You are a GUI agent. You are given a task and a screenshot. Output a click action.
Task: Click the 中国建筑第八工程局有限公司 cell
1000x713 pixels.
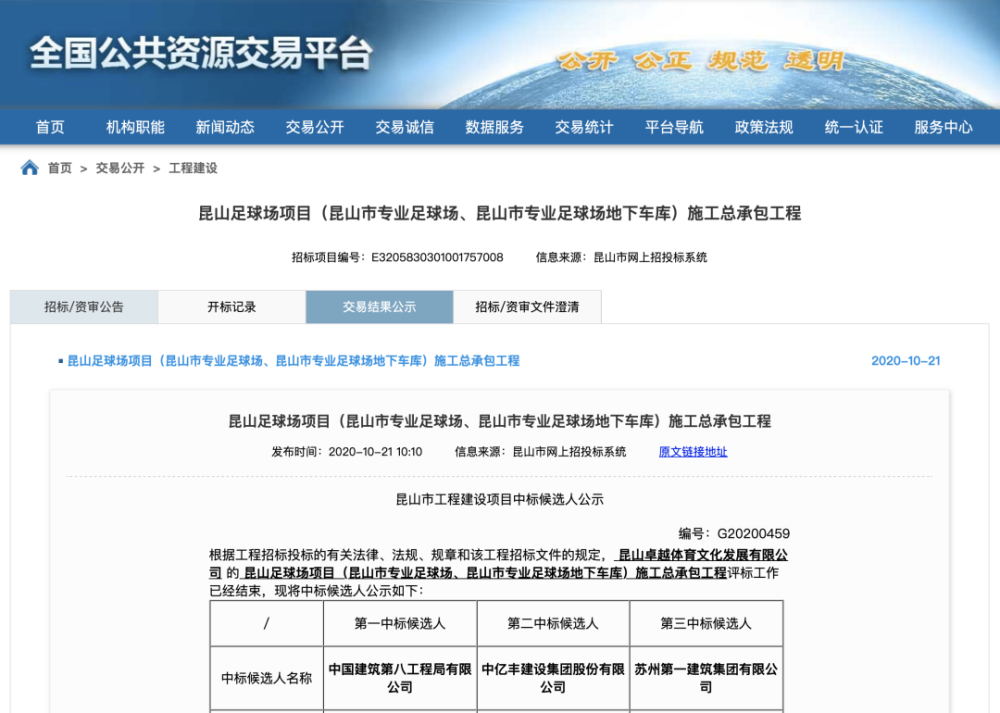[x=400, y=678]
